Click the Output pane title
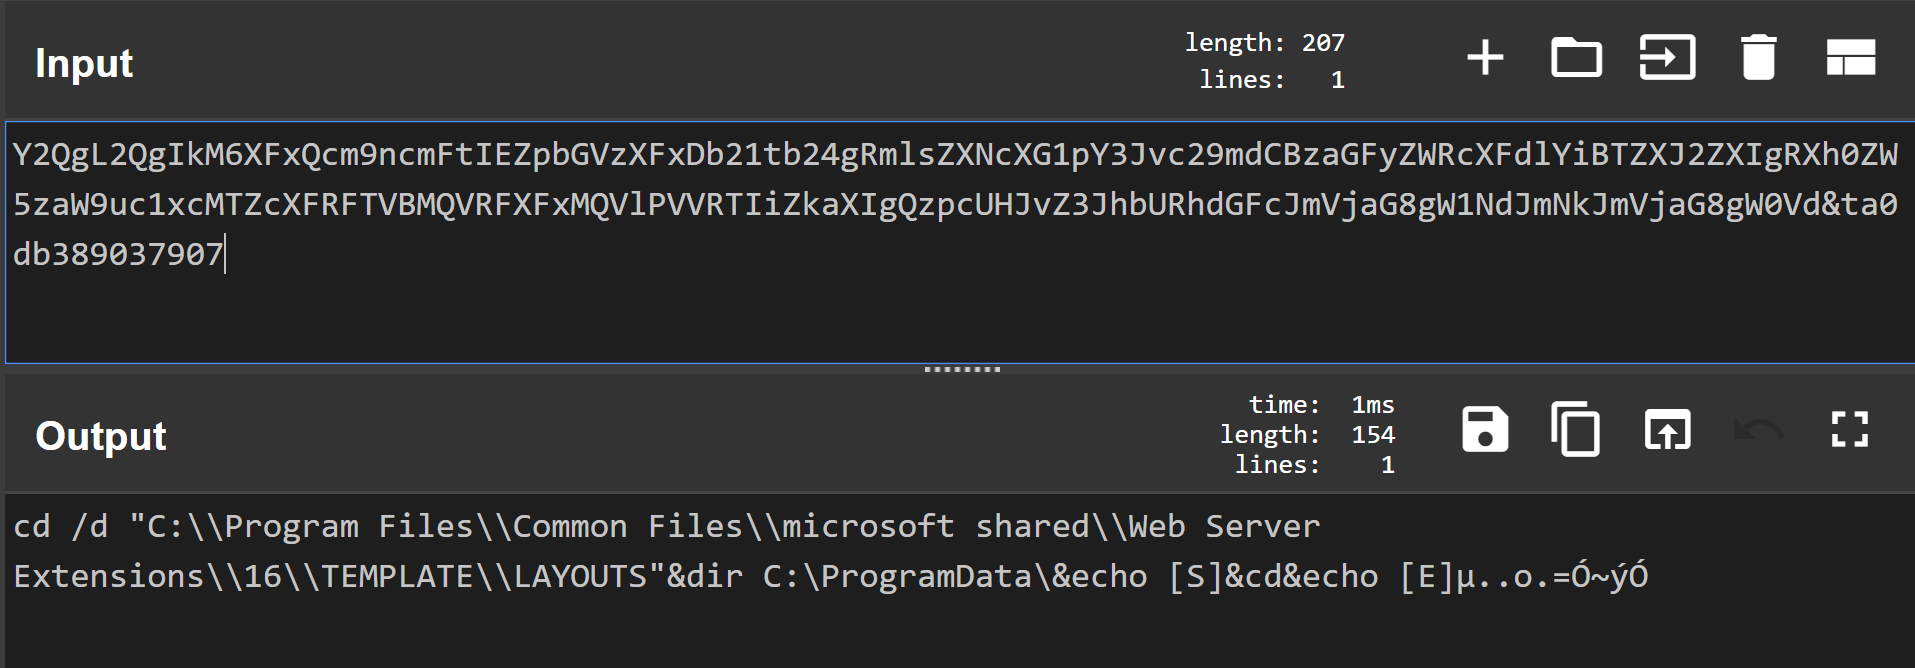Image resolution: width=1915 pixels, height=668 pixels. pyautogui.click(x=101, y=436)
